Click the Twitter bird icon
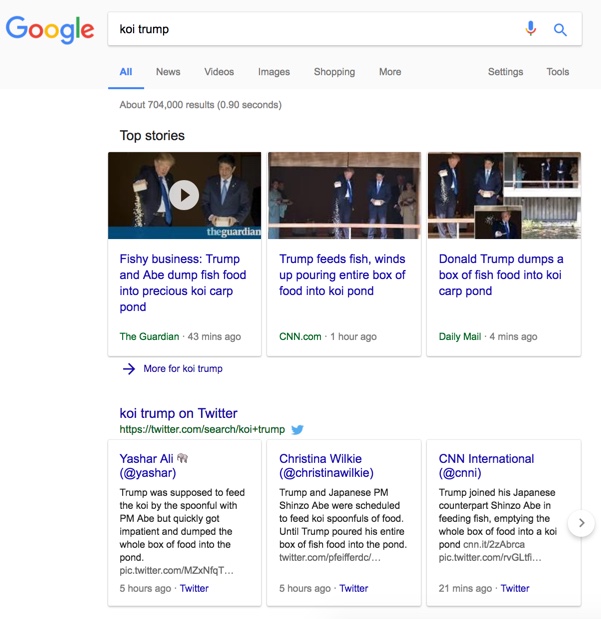Viewport: 601px width, 619px height. pos(297,430)
